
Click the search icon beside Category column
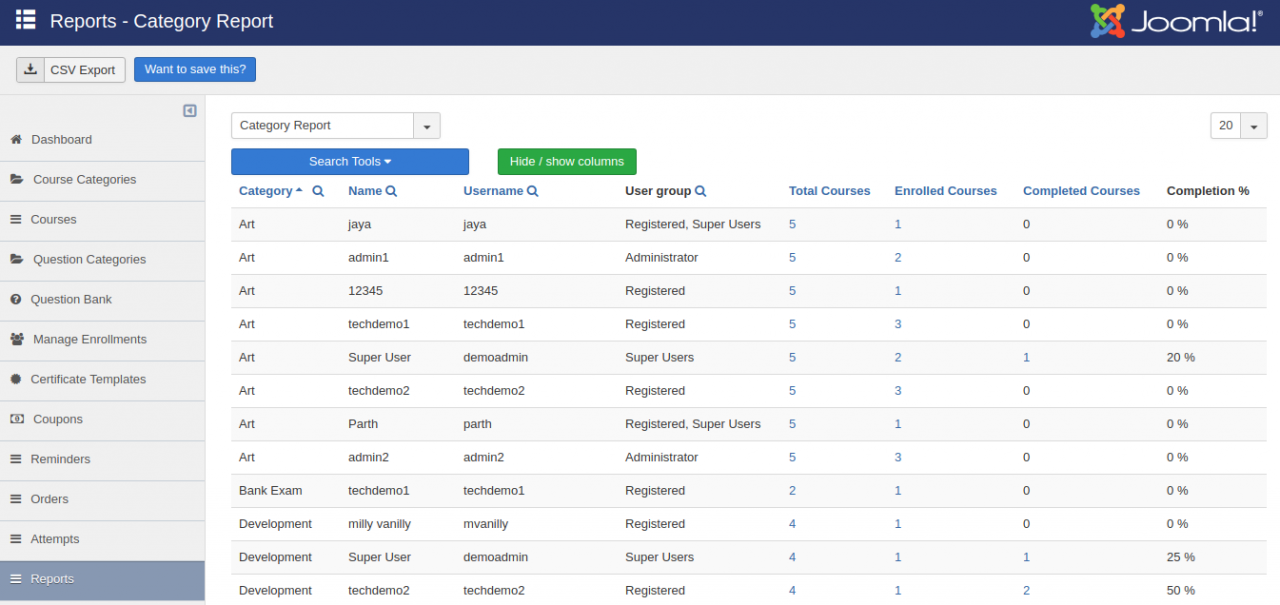click(x=318, y=191)
